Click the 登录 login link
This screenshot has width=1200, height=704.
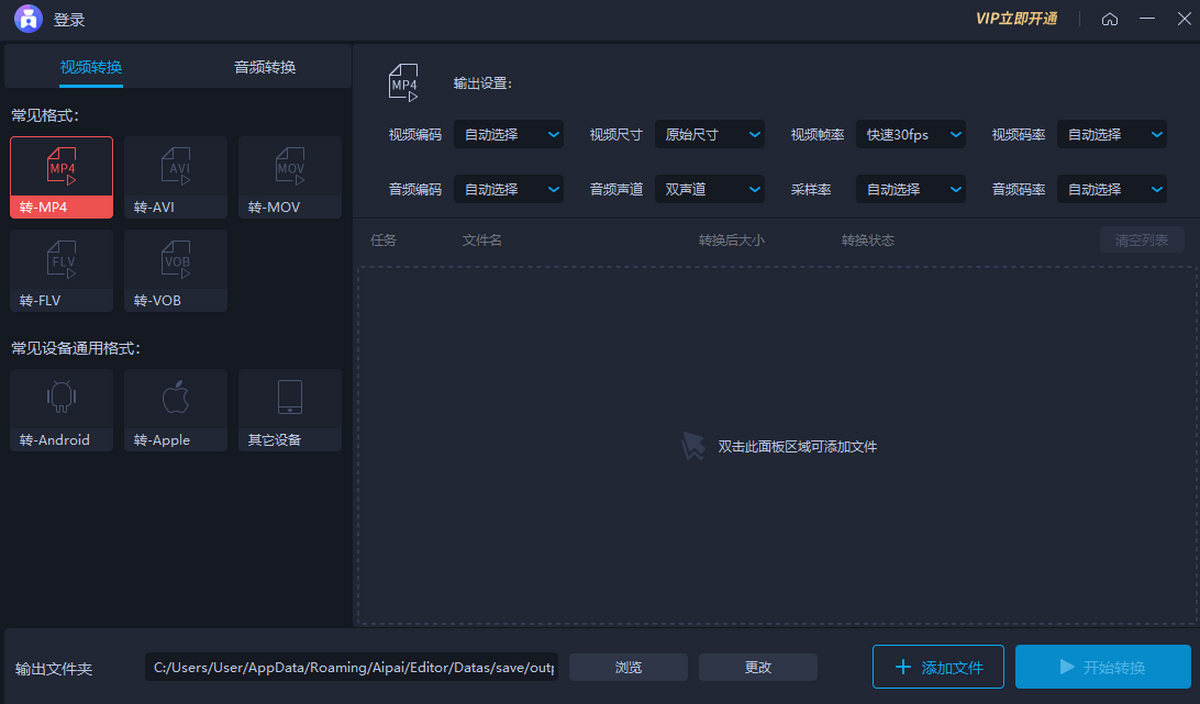69,19
